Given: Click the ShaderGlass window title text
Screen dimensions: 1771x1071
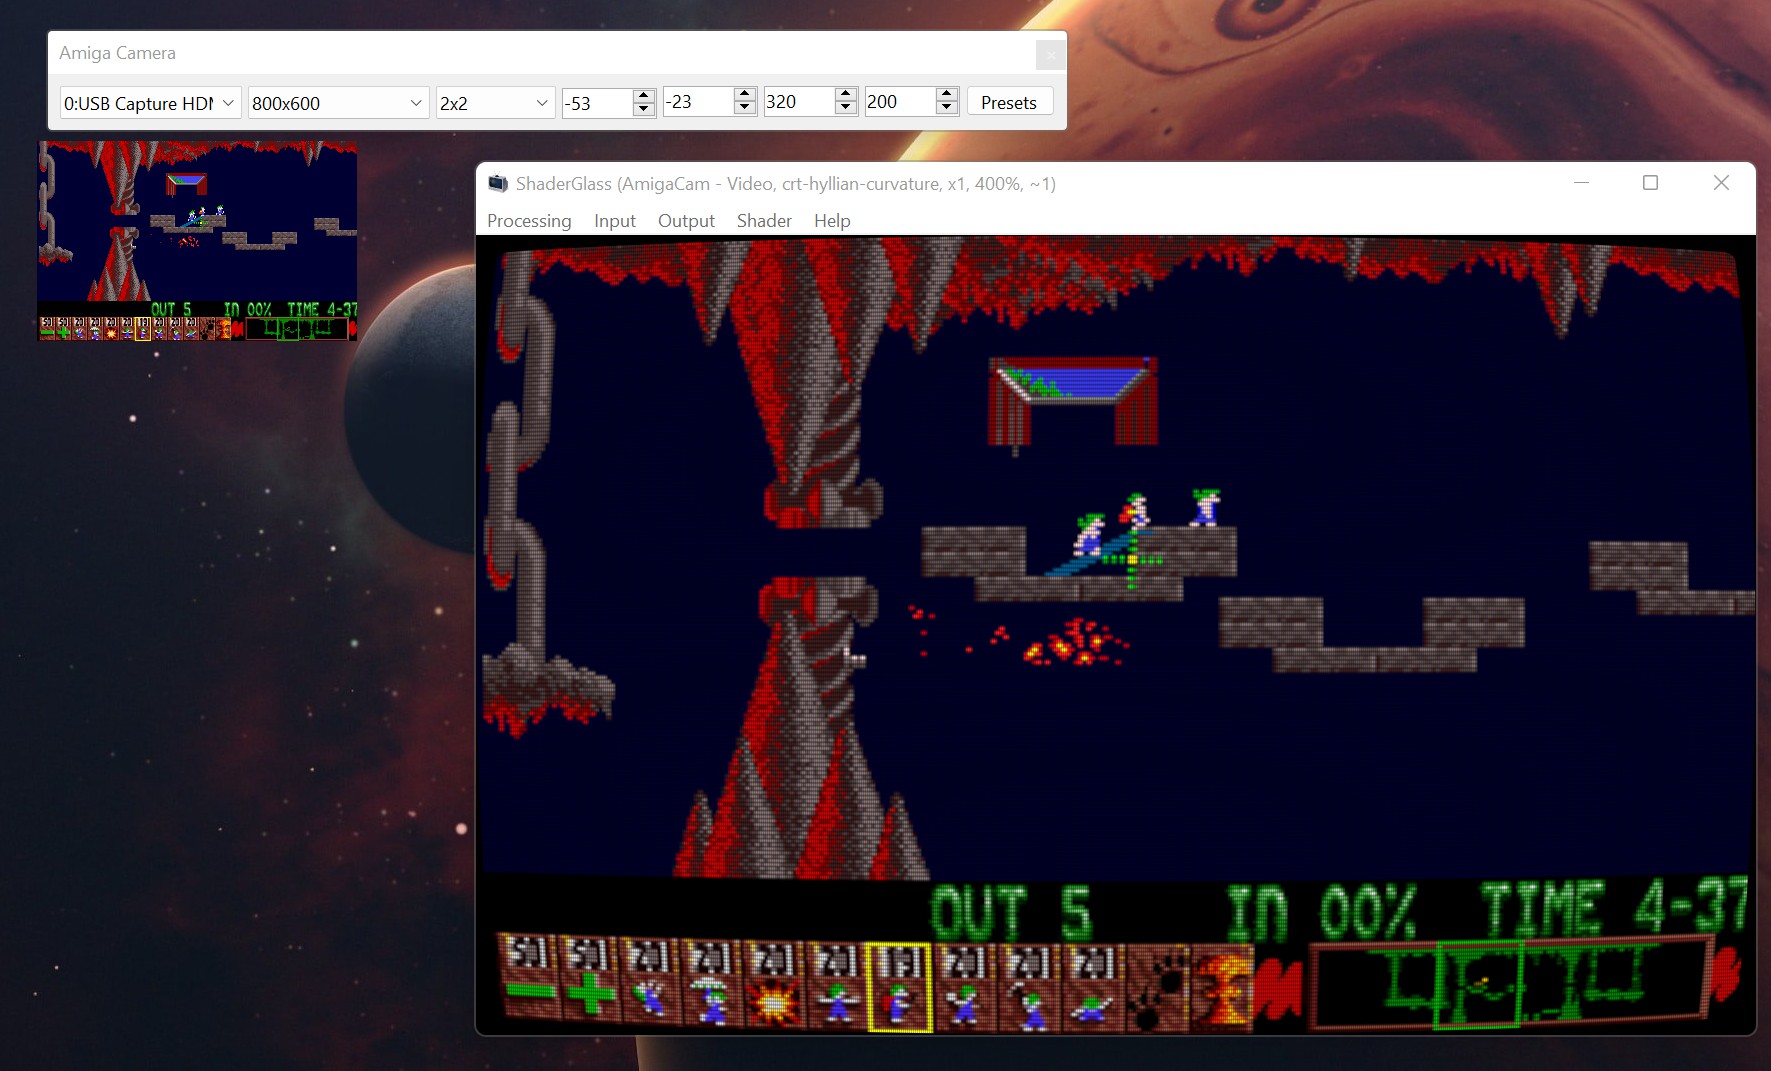Looking at the screenshot, I should (786, 184).
